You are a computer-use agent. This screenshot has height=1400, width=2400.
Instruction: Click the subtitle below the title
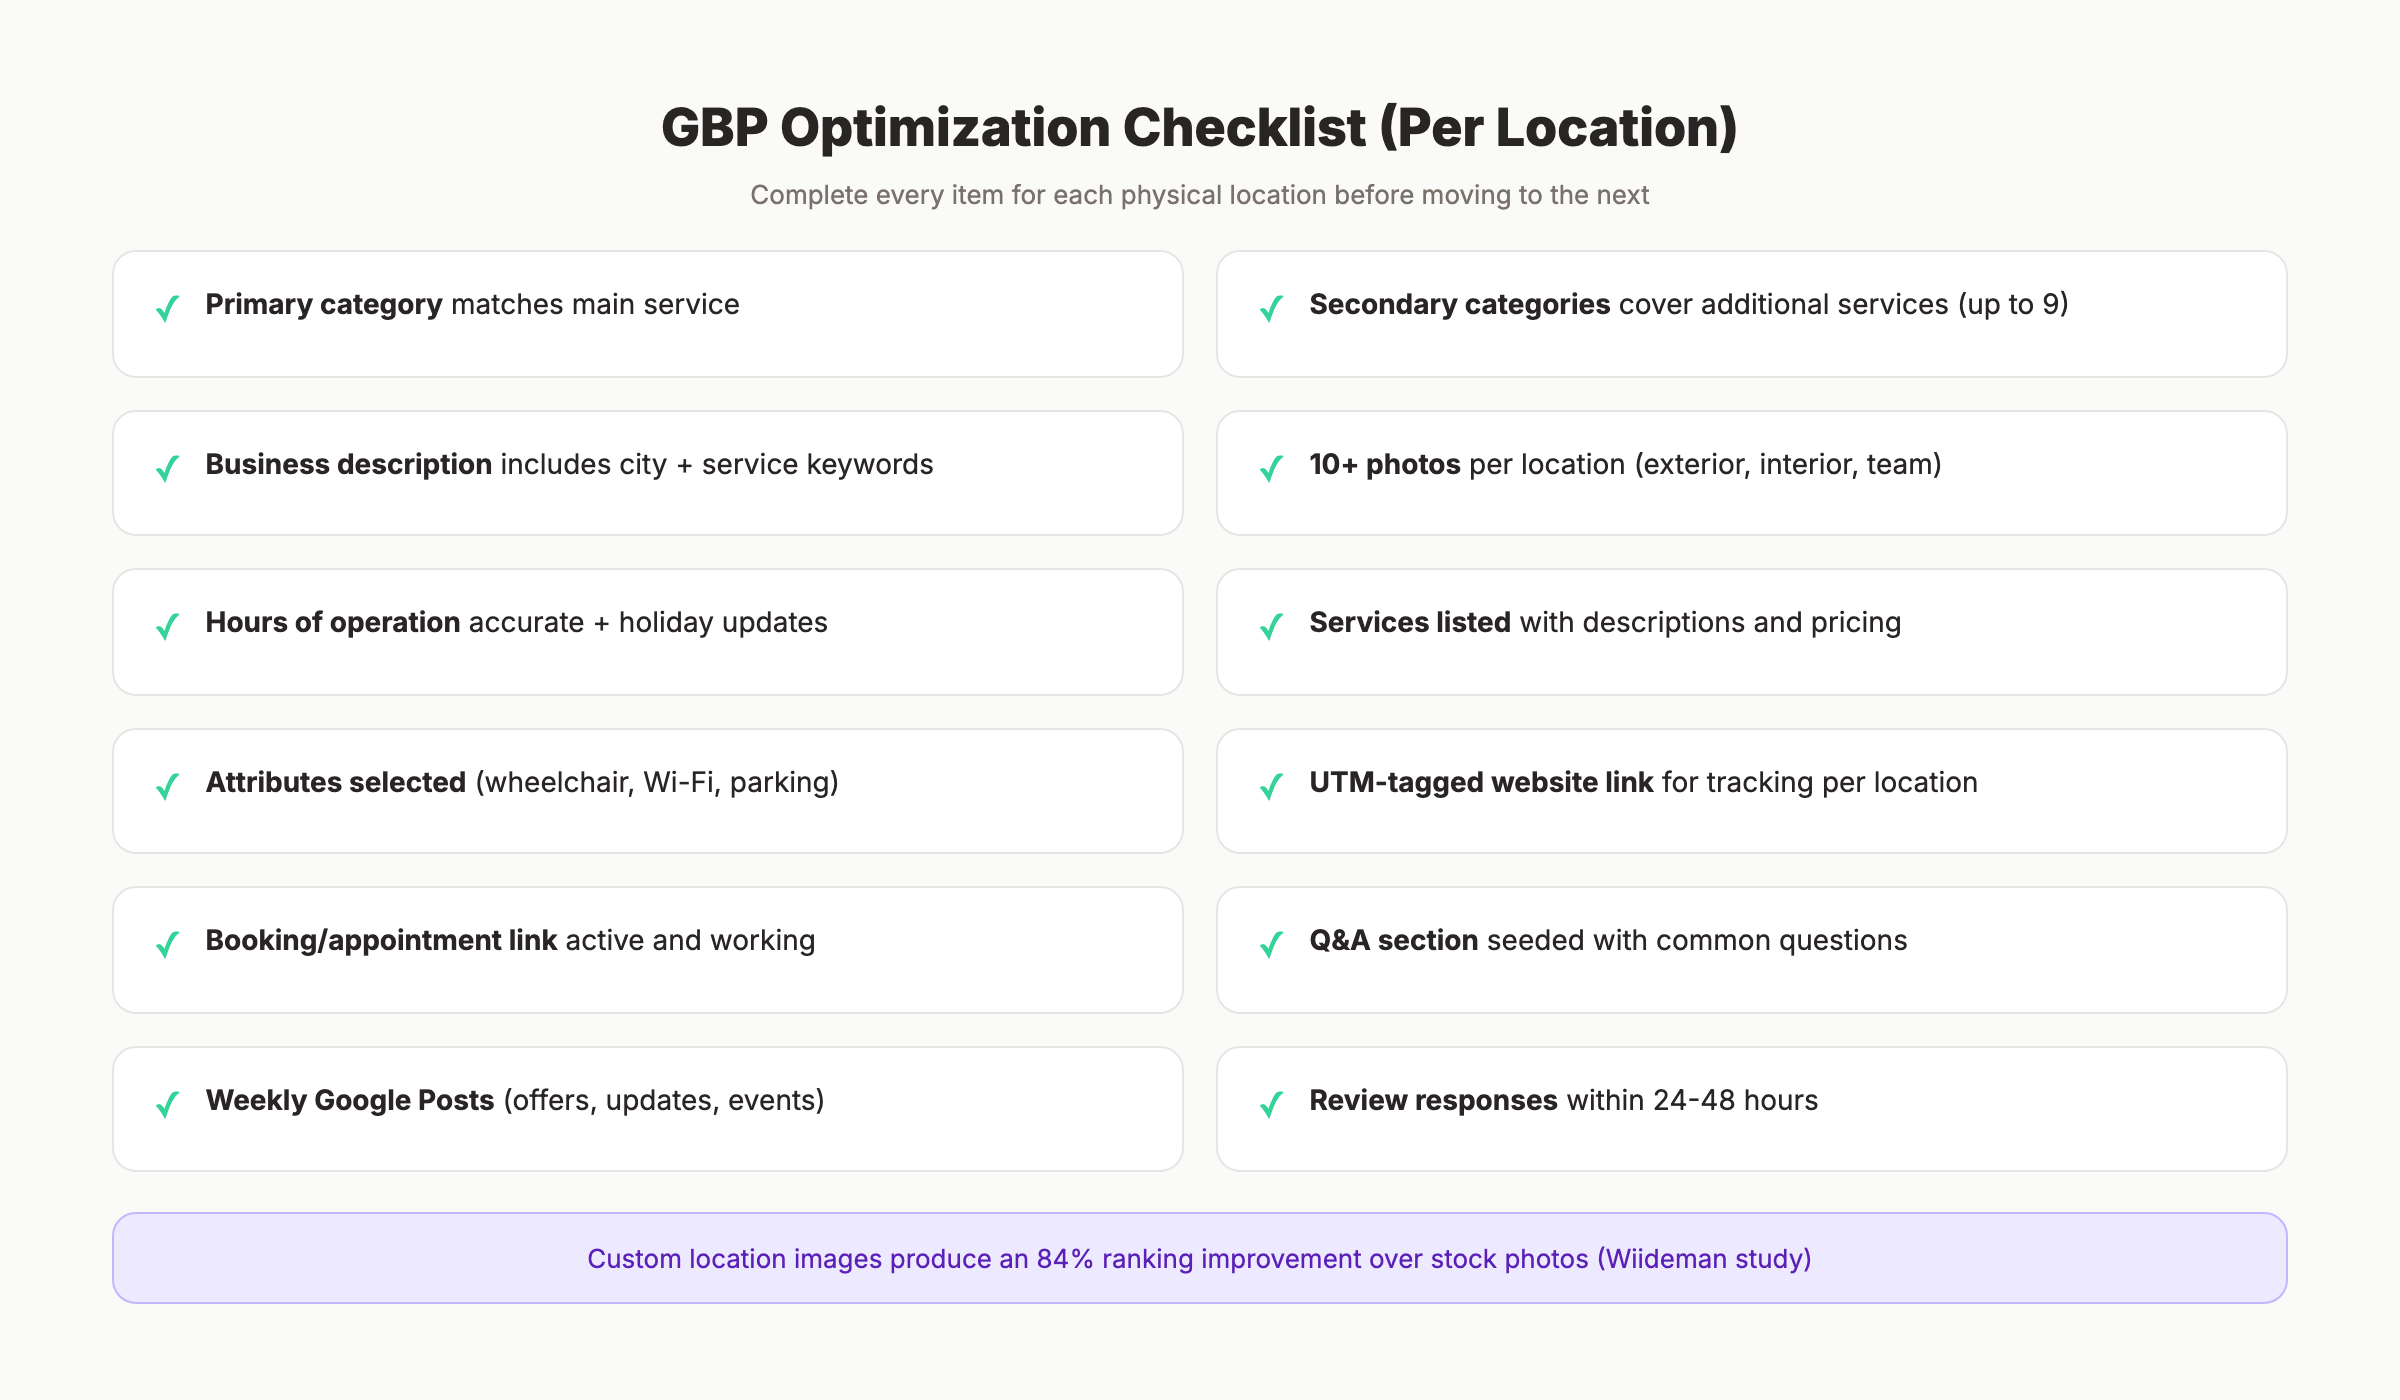(x=1199, y=195)
